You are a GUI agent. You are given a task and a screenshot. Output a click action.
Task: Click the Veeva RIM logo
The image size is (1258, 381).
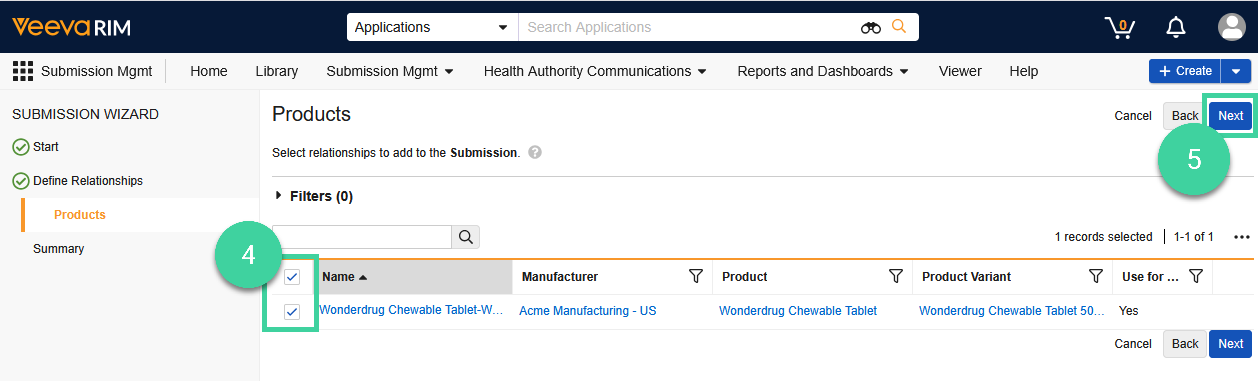pos(71,27)
